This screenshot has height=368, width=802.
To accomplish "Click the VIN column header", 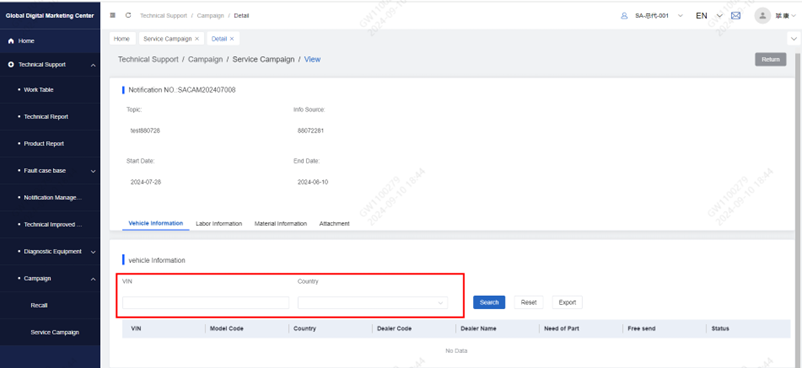I will pos(136,329).
